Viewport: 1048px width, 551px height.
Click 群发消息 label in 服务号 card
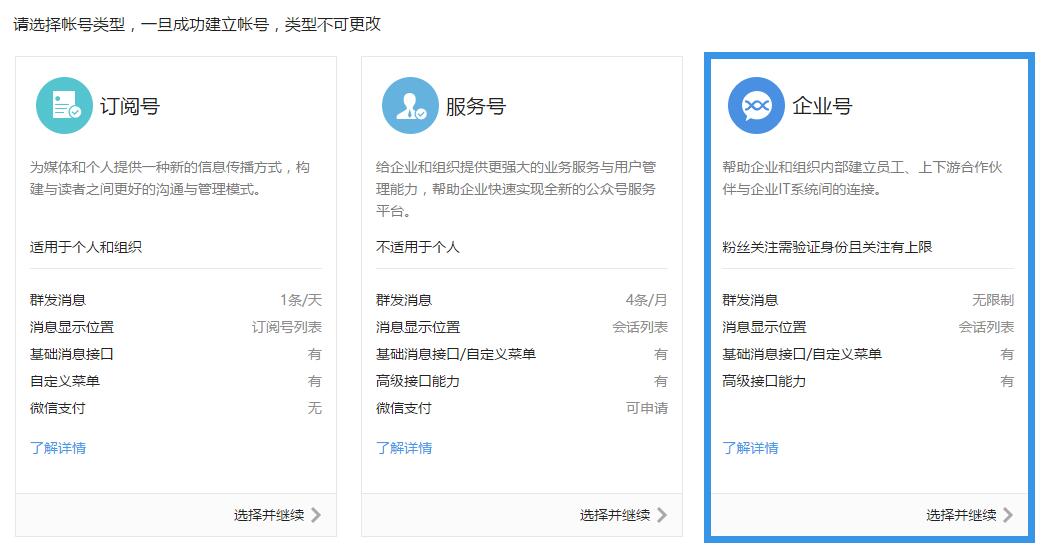(404, 300)
